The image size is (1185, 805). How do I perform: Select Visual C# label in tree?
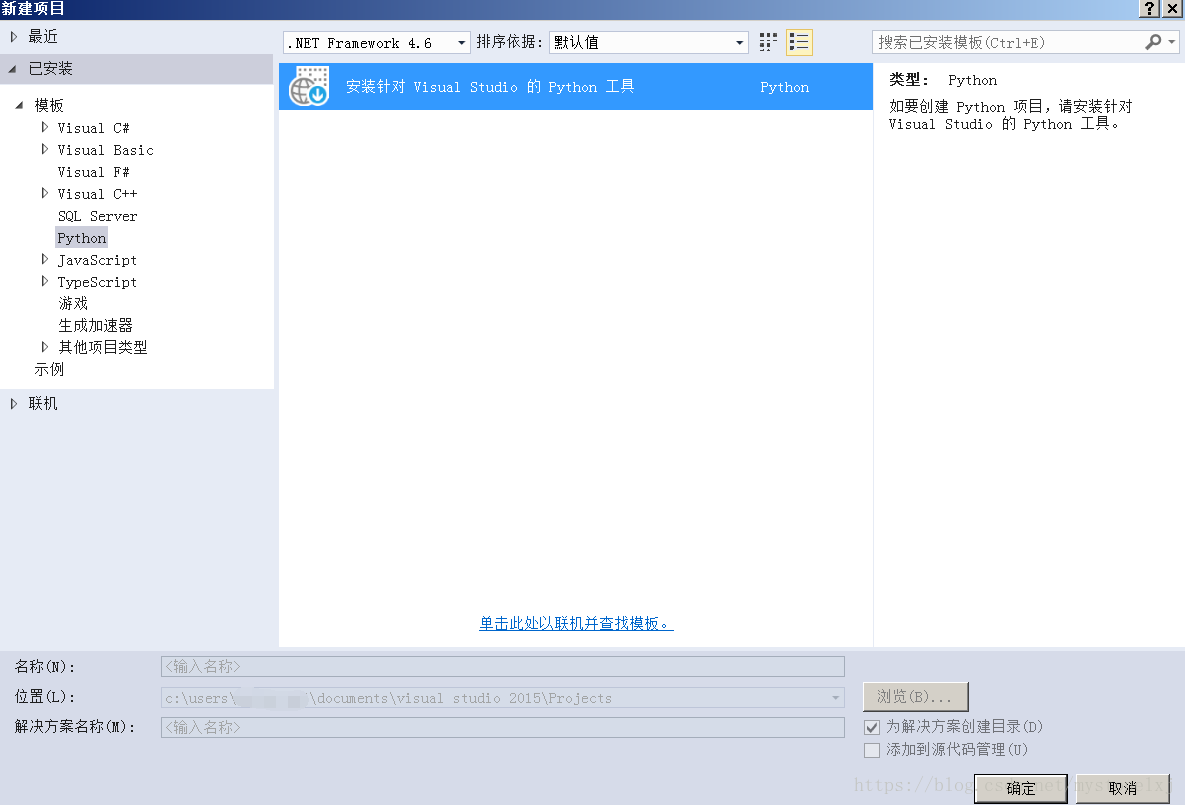[94, 128]
